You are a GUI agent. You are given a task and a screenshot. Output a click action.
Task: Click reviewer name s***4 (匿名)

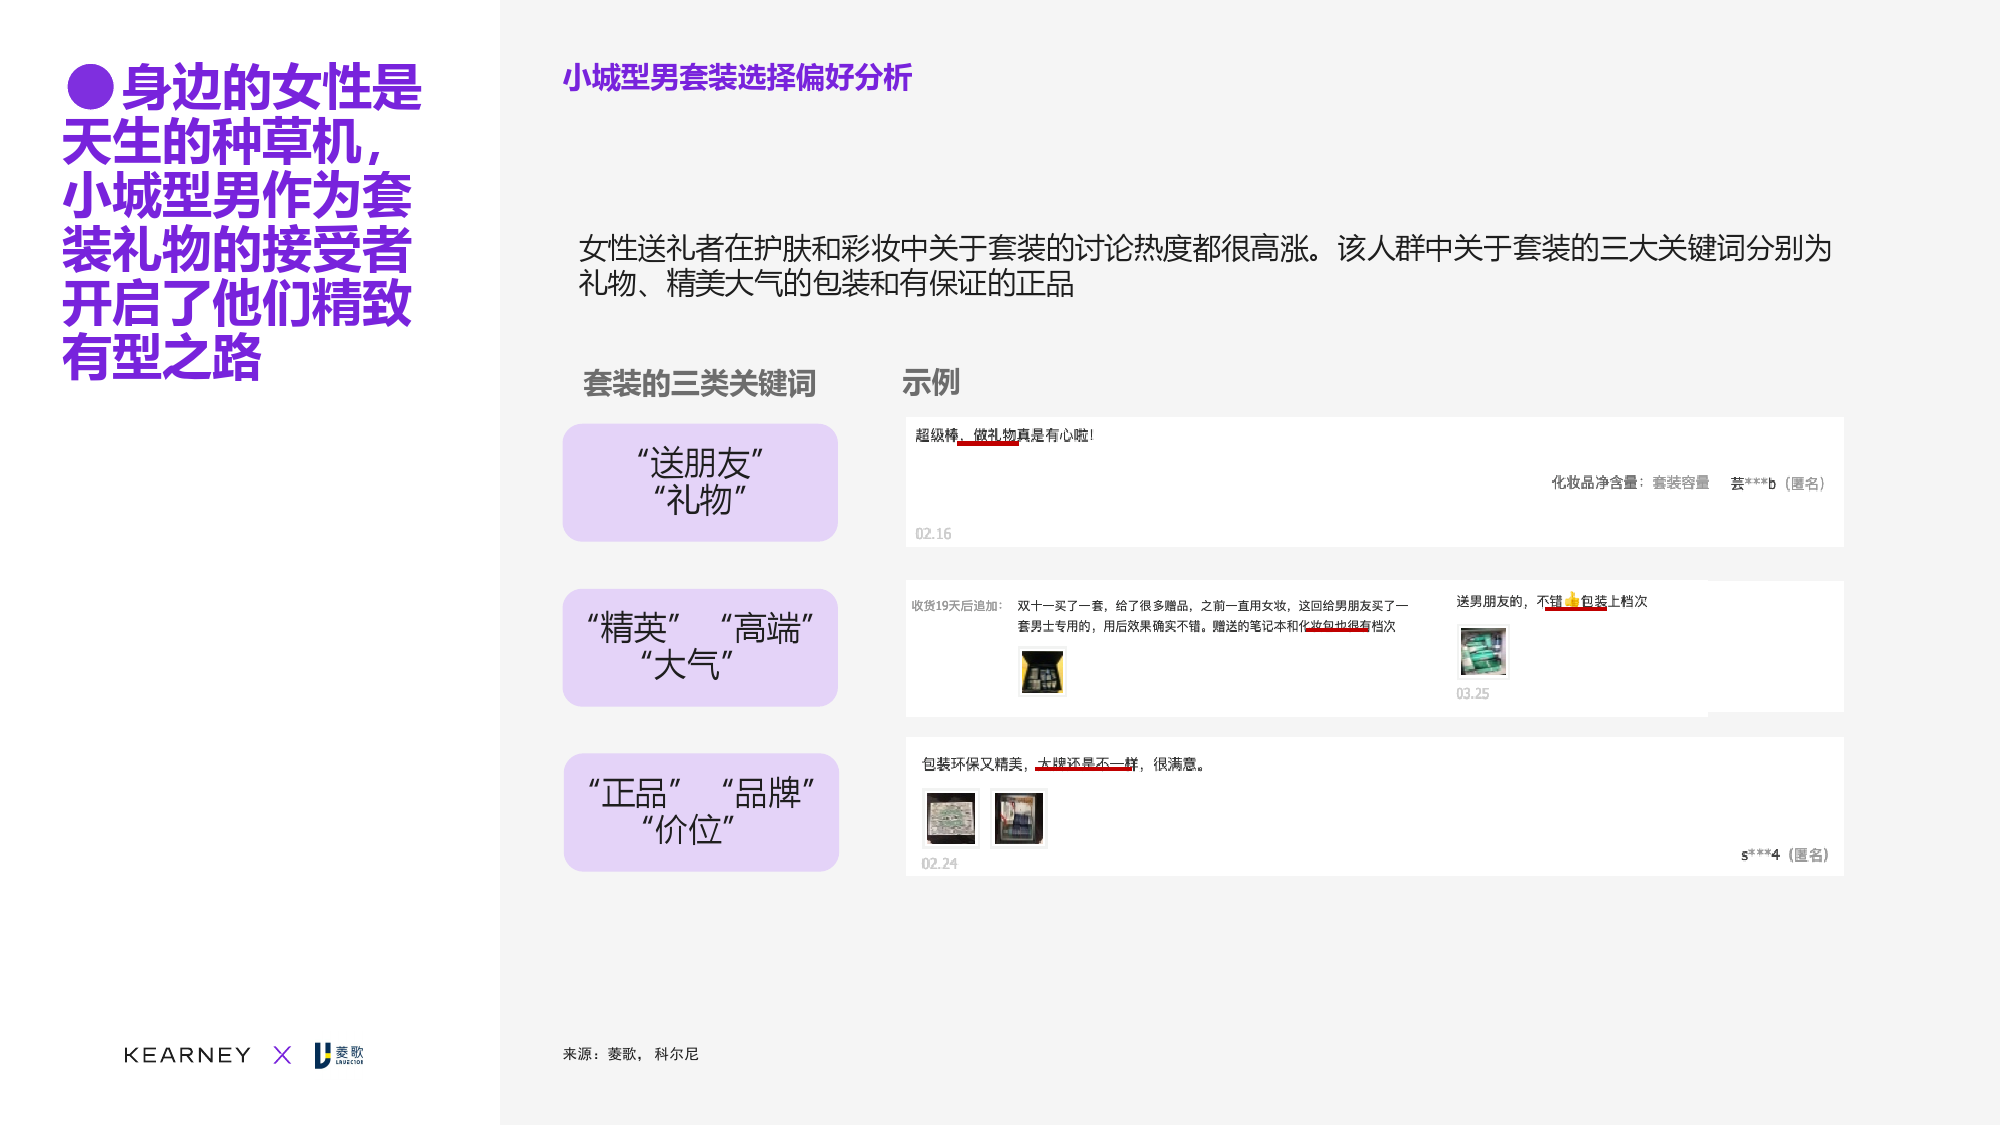pos(1784,855)
